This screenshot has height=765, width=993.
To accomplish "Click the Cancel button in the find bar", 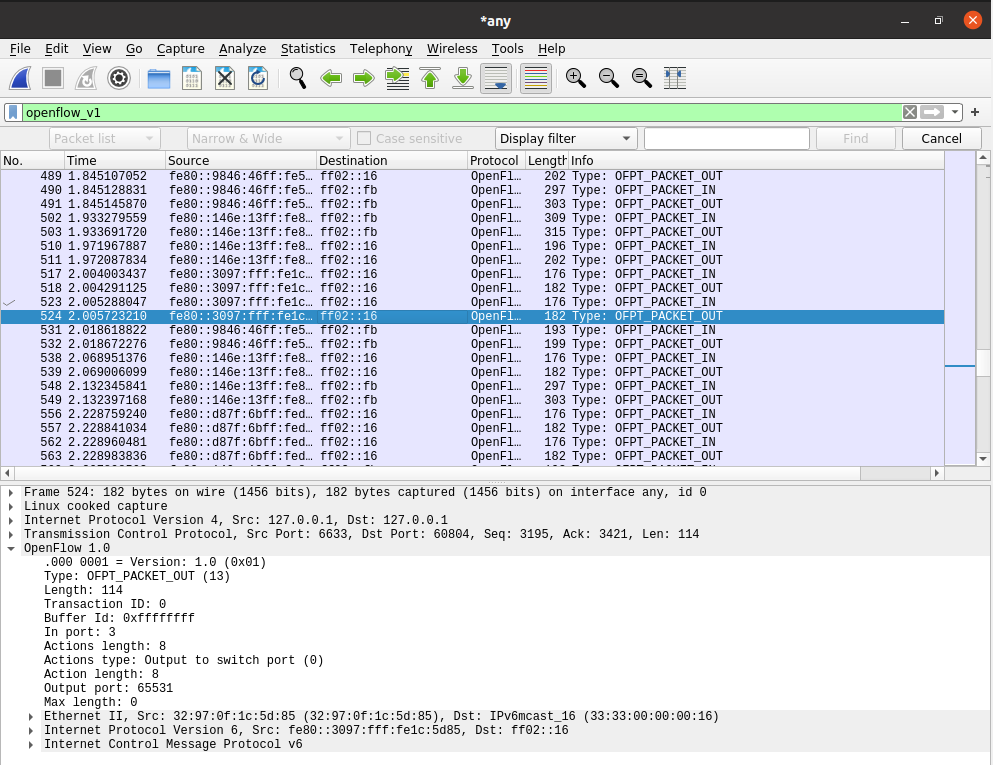I will click(941, 139).
